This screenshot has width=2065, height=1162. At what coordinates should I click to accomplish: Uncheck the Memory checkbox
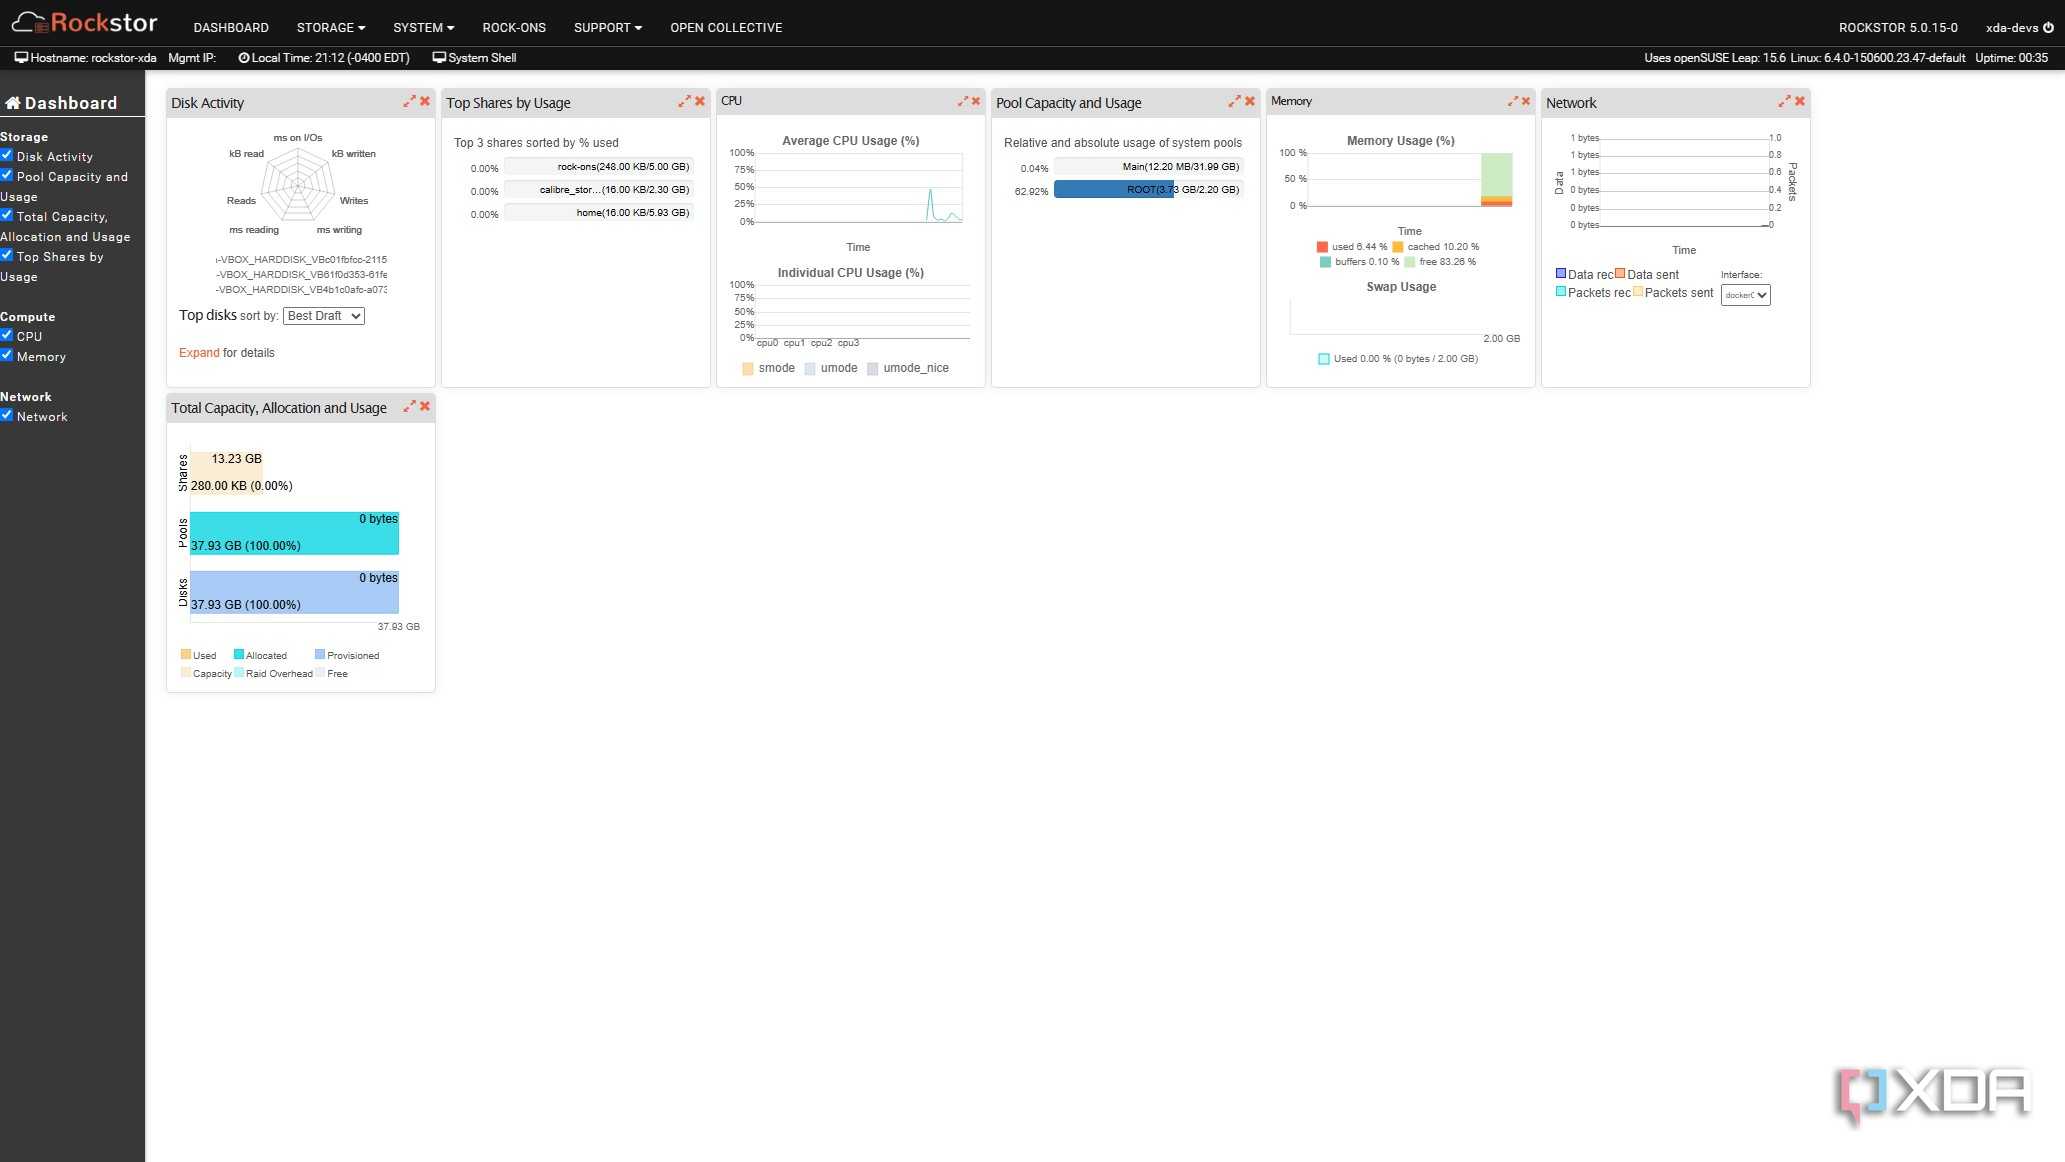(x=7, y=355)
